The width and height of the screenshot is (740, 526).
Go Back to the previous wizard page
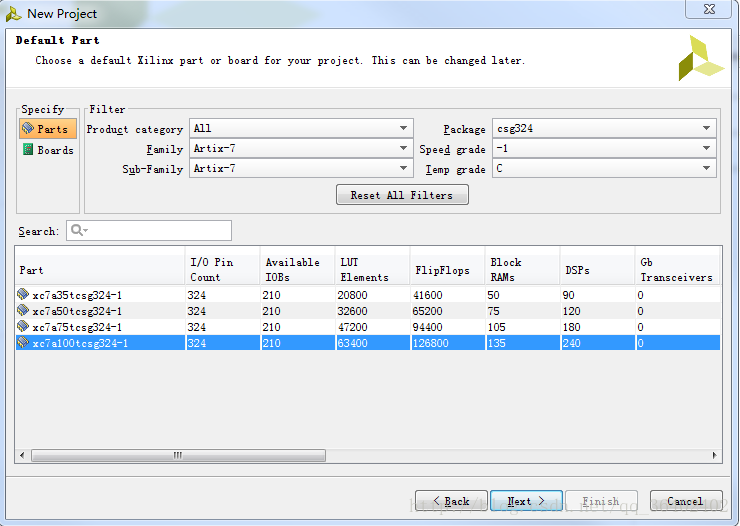451,501
